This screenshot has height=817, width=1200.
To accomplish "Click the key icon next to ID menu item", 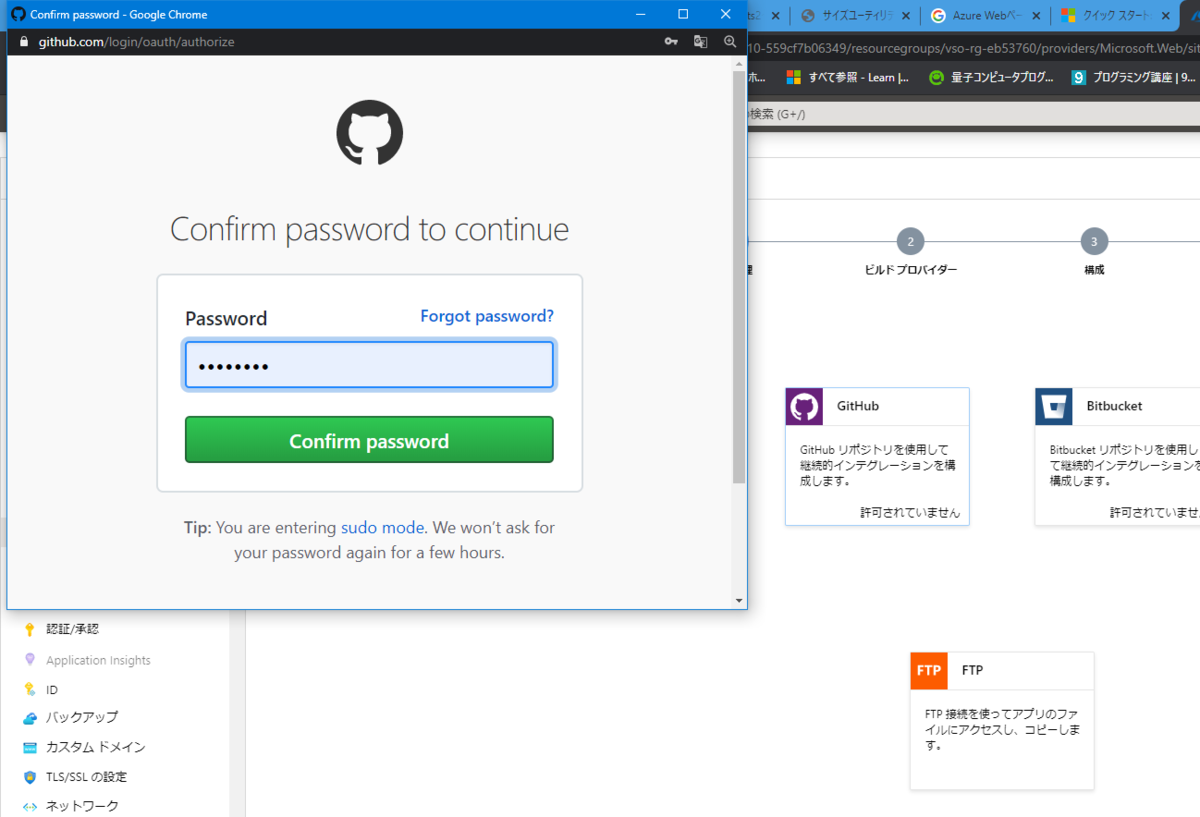I will [30, 690].
